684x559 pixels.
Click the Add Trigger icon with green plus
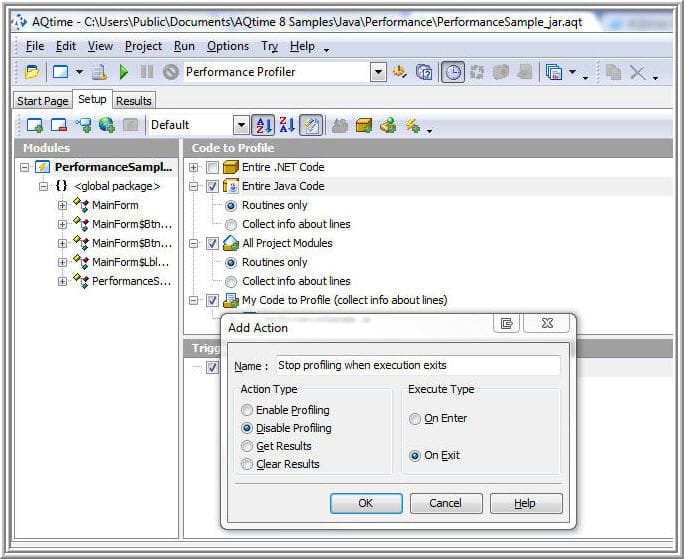tap(388, 125)
